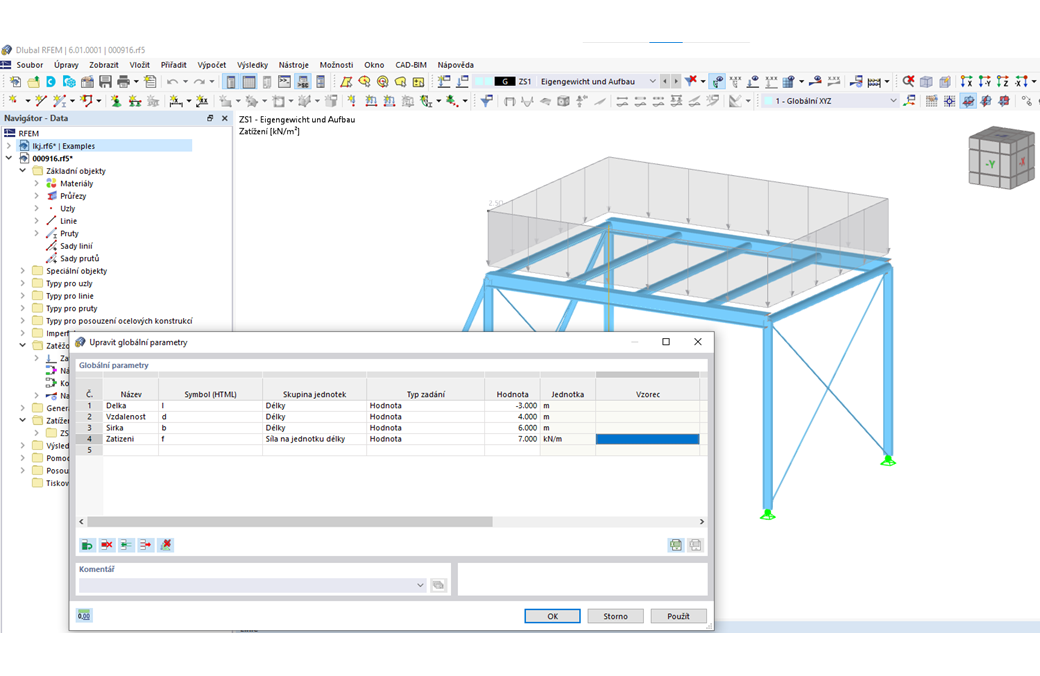Expand the Speciální objekty folder
Screen dimensions: 1040x676
(23, 271)
